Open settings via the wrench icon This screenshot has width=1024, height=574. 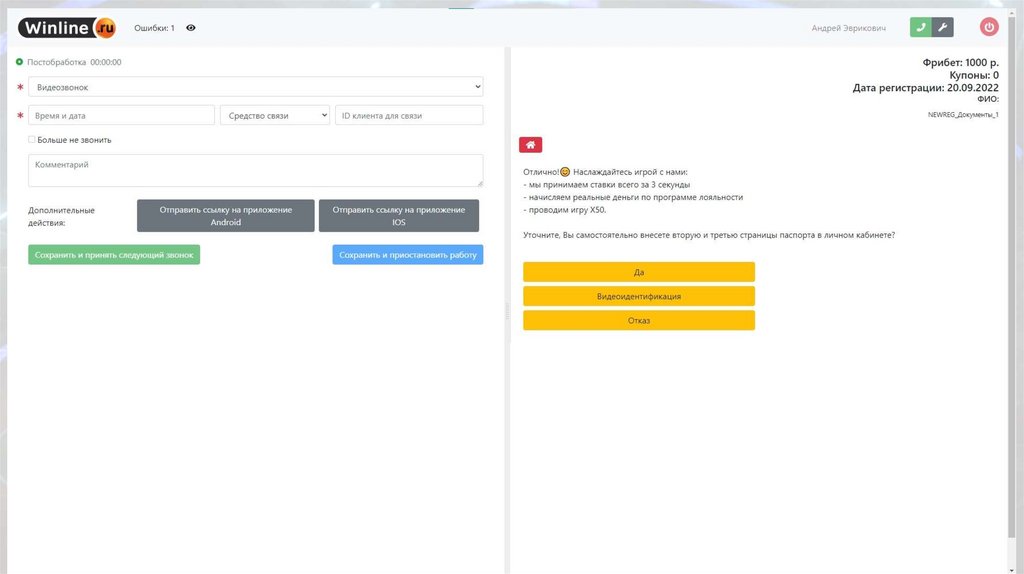[942, 28]
